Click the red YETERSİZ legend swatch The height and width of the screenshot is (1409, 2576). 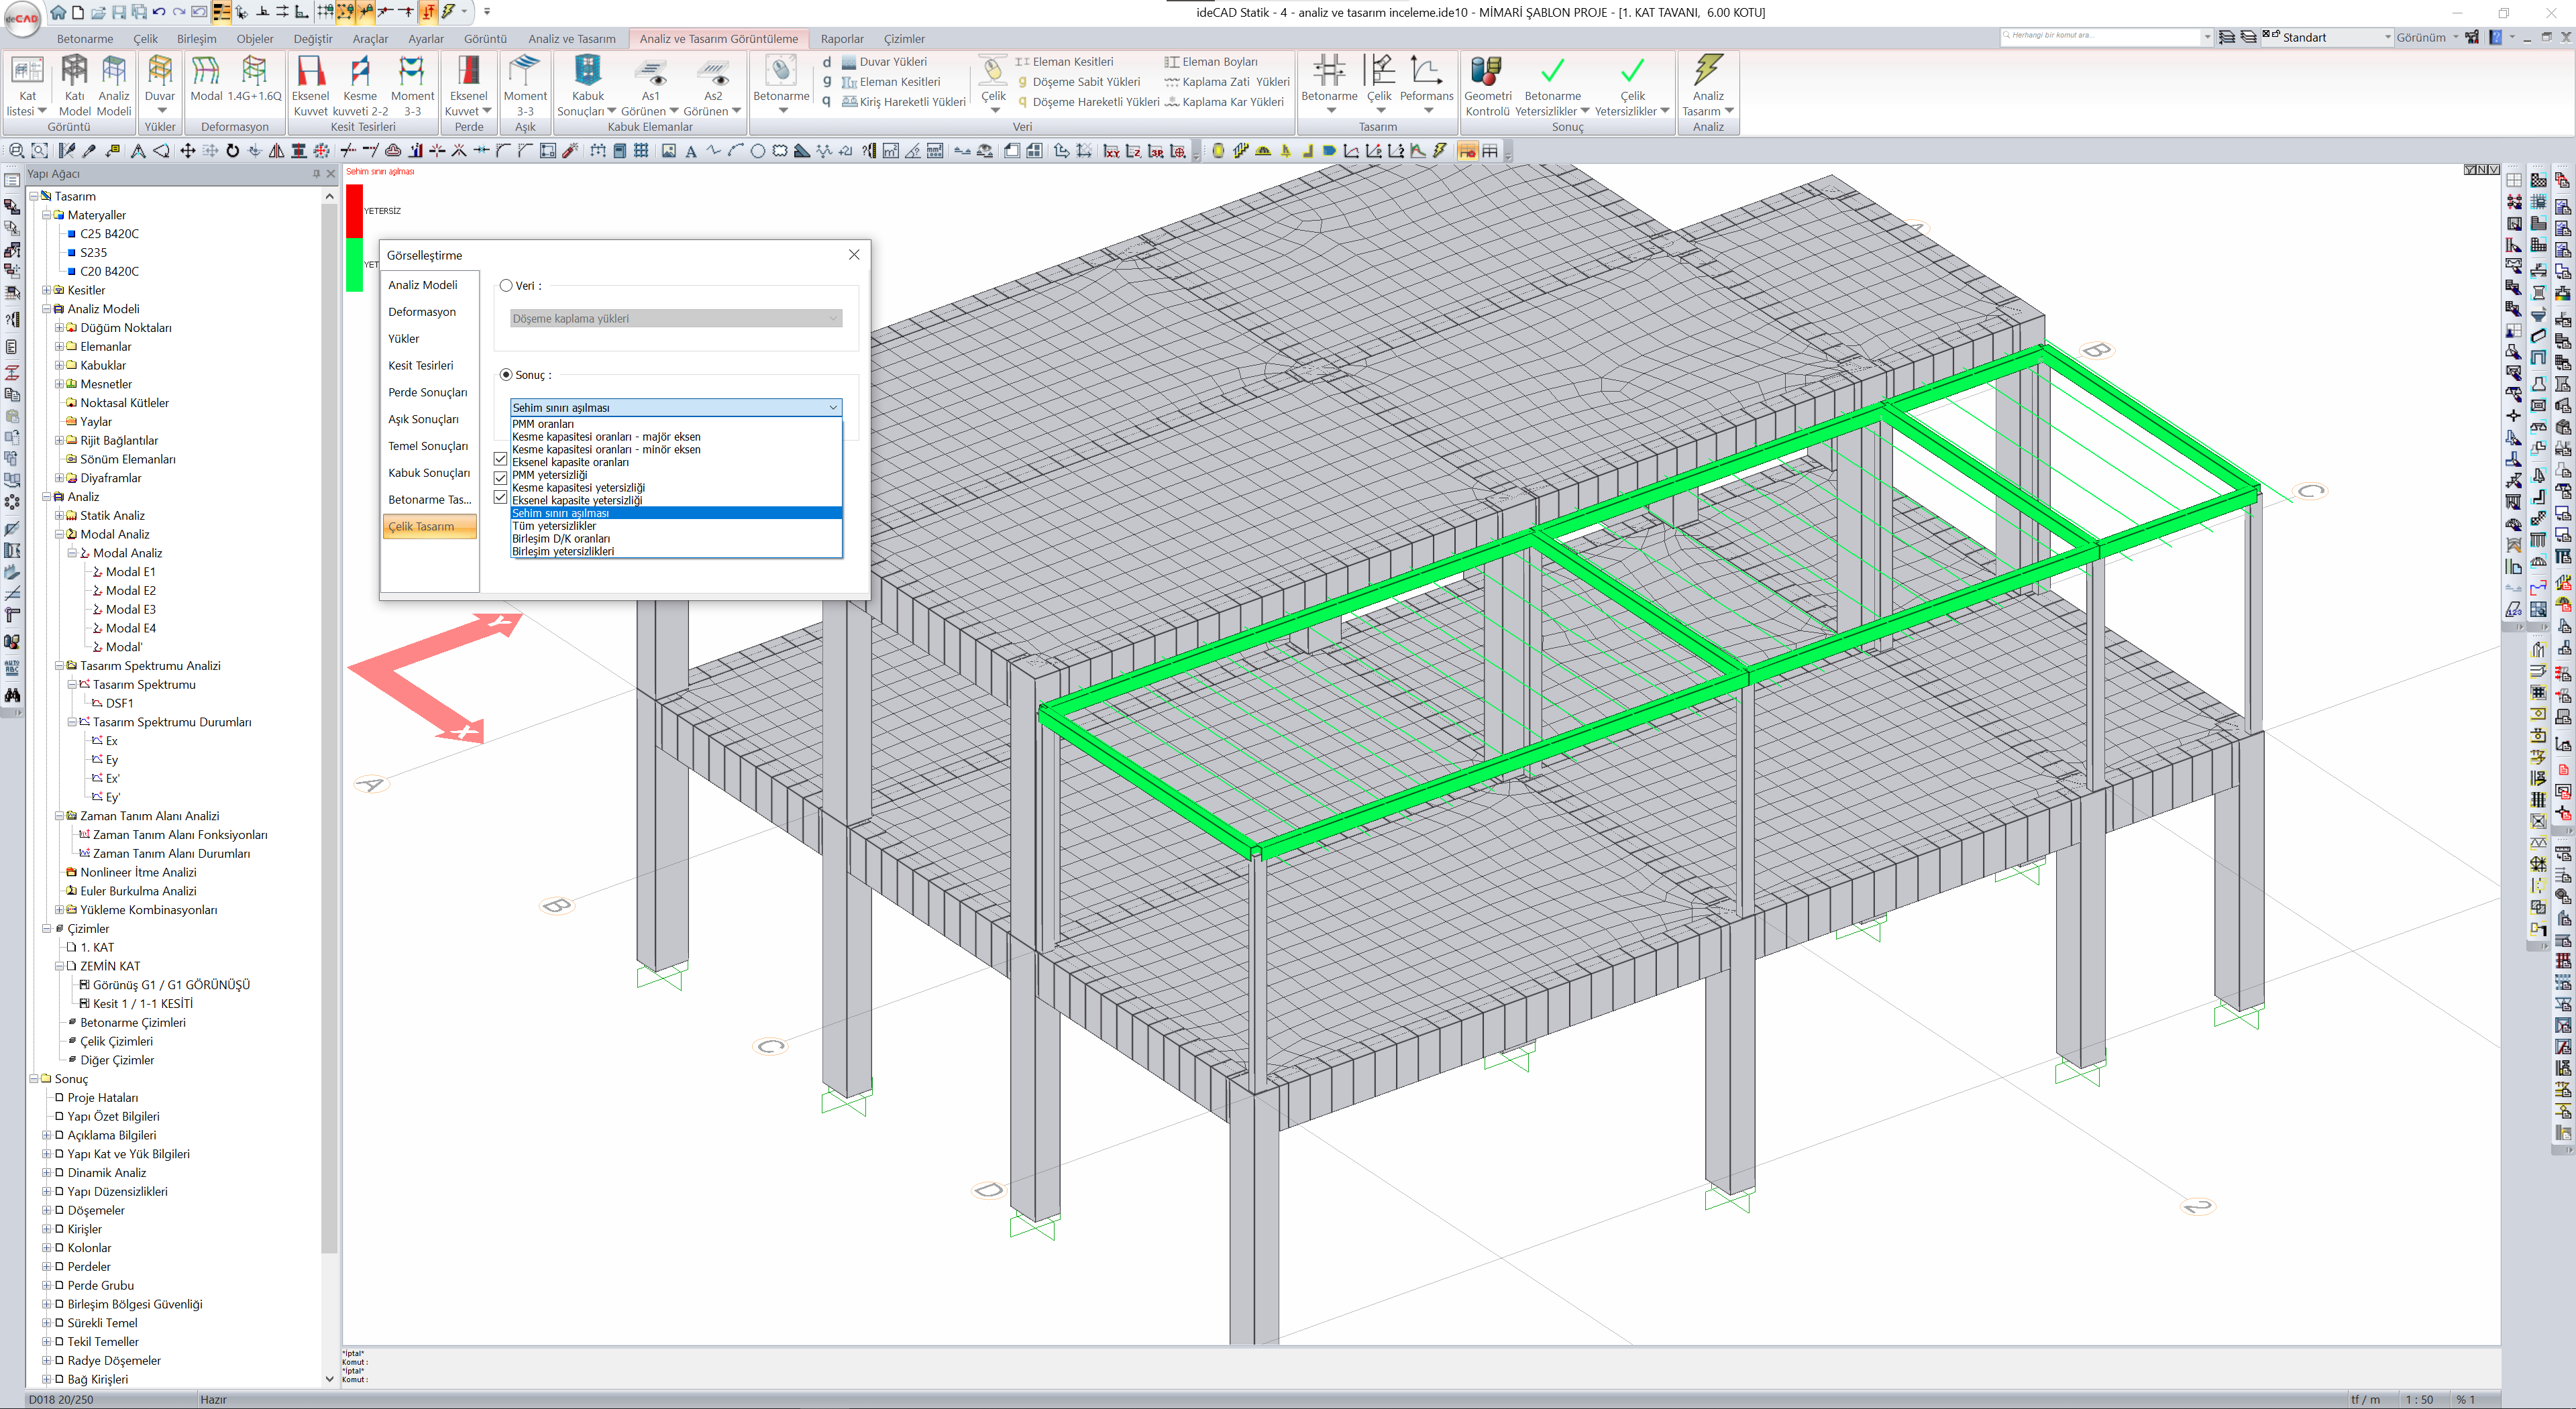pyautogui.click(x=354, y=211)
